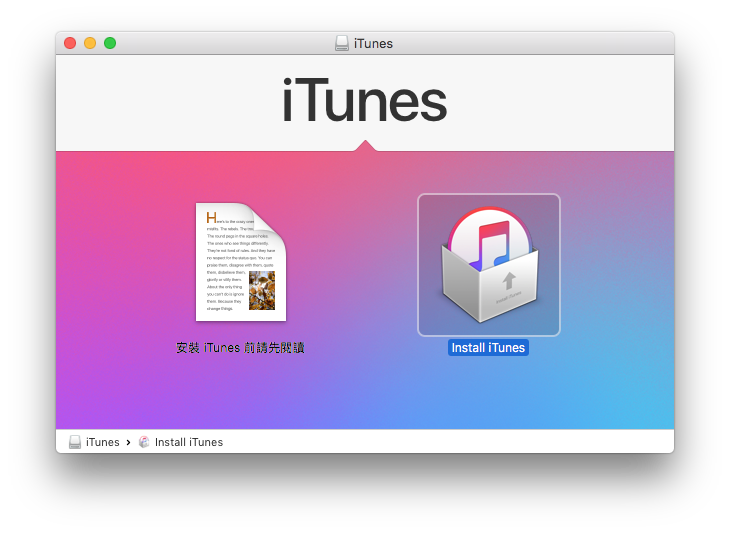The width and height of the screenshot is (730, 533).
Task: Select Install iTunes in path bar
Action: coord(181,442)
